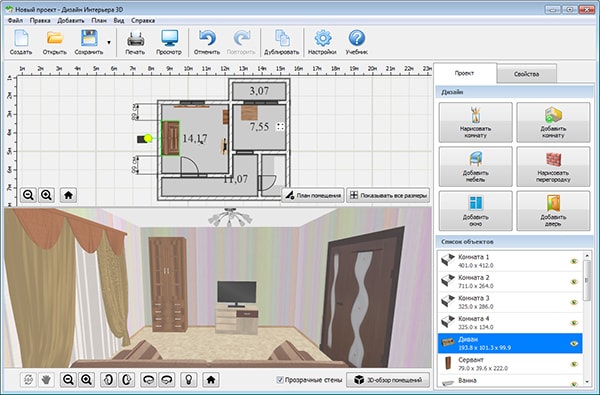Open Настройки gear settings
Viewport: 600px width, 395px height.
point(323,42)
